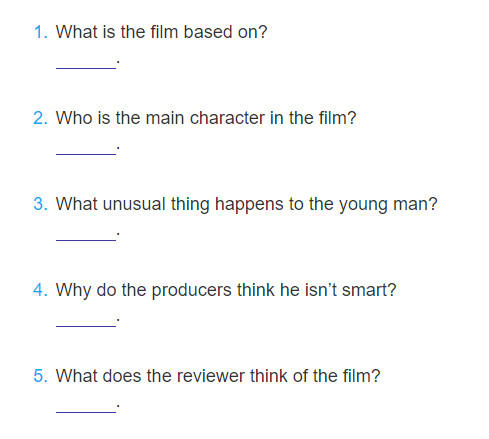Image resolution: width=489 pixels, height=439 pixels.
Task: Click the blue number 2 label
Action: point(40,118)
